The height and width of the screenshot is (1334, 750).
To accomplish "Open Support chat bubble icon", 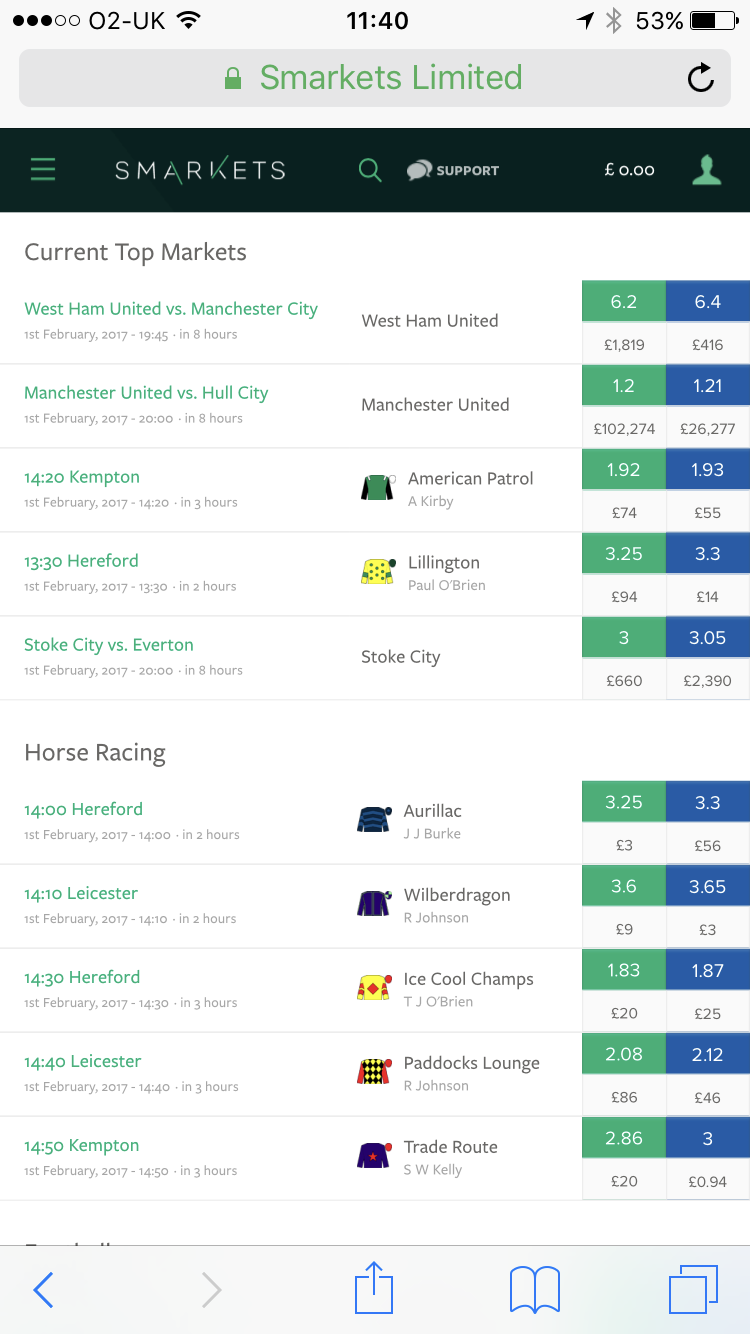I will 419,171.
